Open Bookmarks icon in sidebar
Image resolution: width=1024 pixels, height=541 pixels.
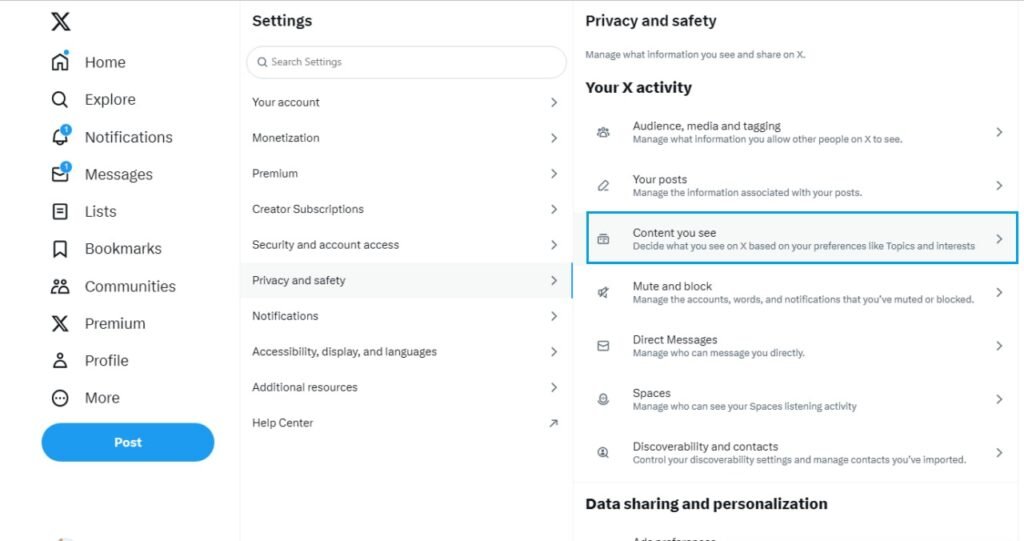pos(60,249)
